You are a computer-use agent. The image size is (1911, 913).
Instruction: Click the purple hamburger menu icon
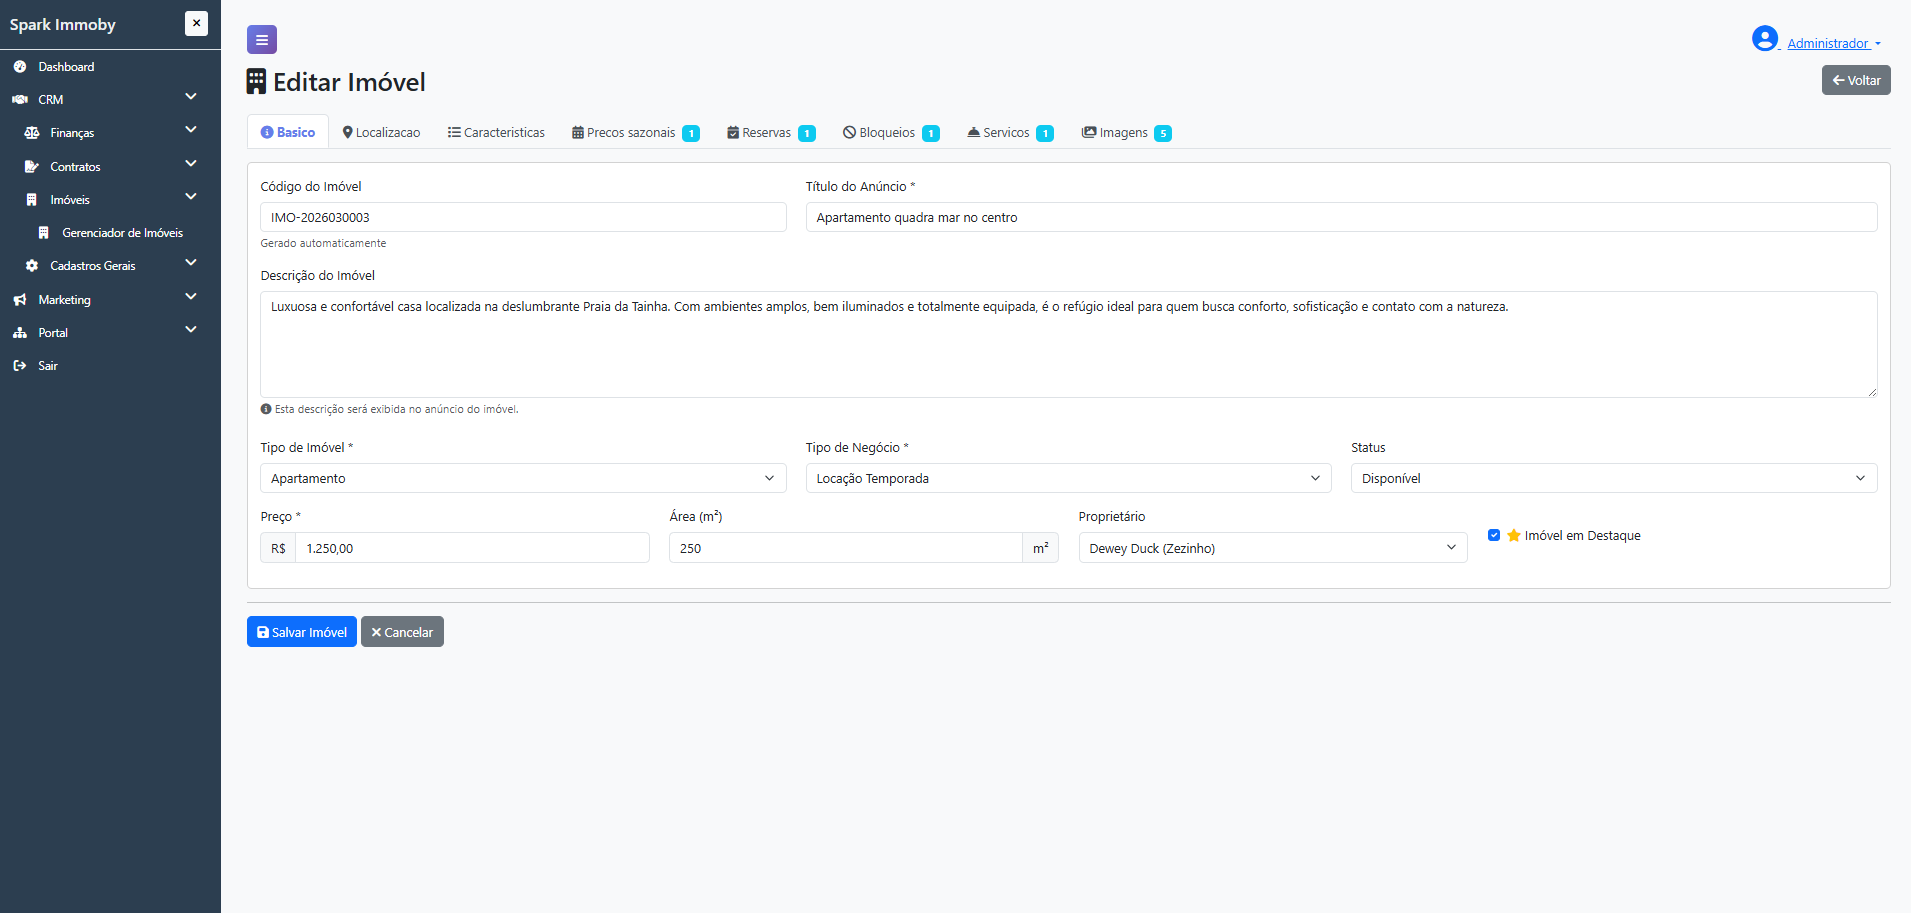[x=262, y=40]
